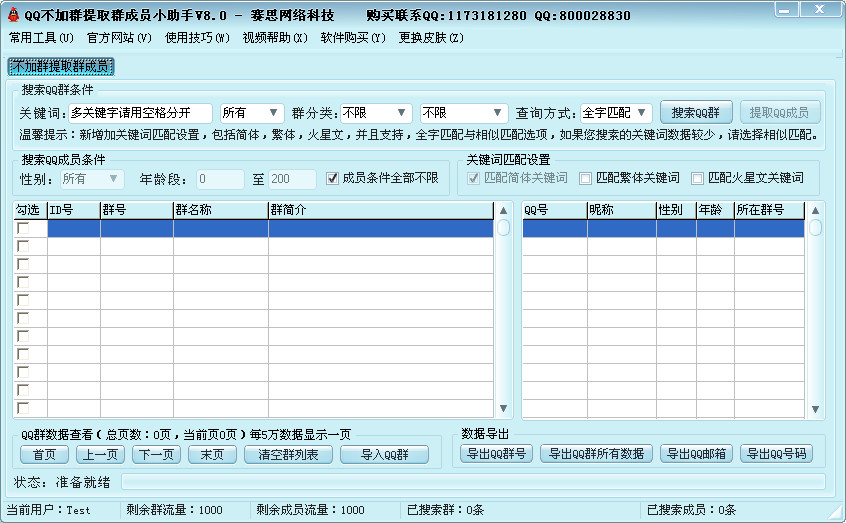Go to 首页 first page
846x523 pixels.
pyautogui.click(x=44, y=454)
